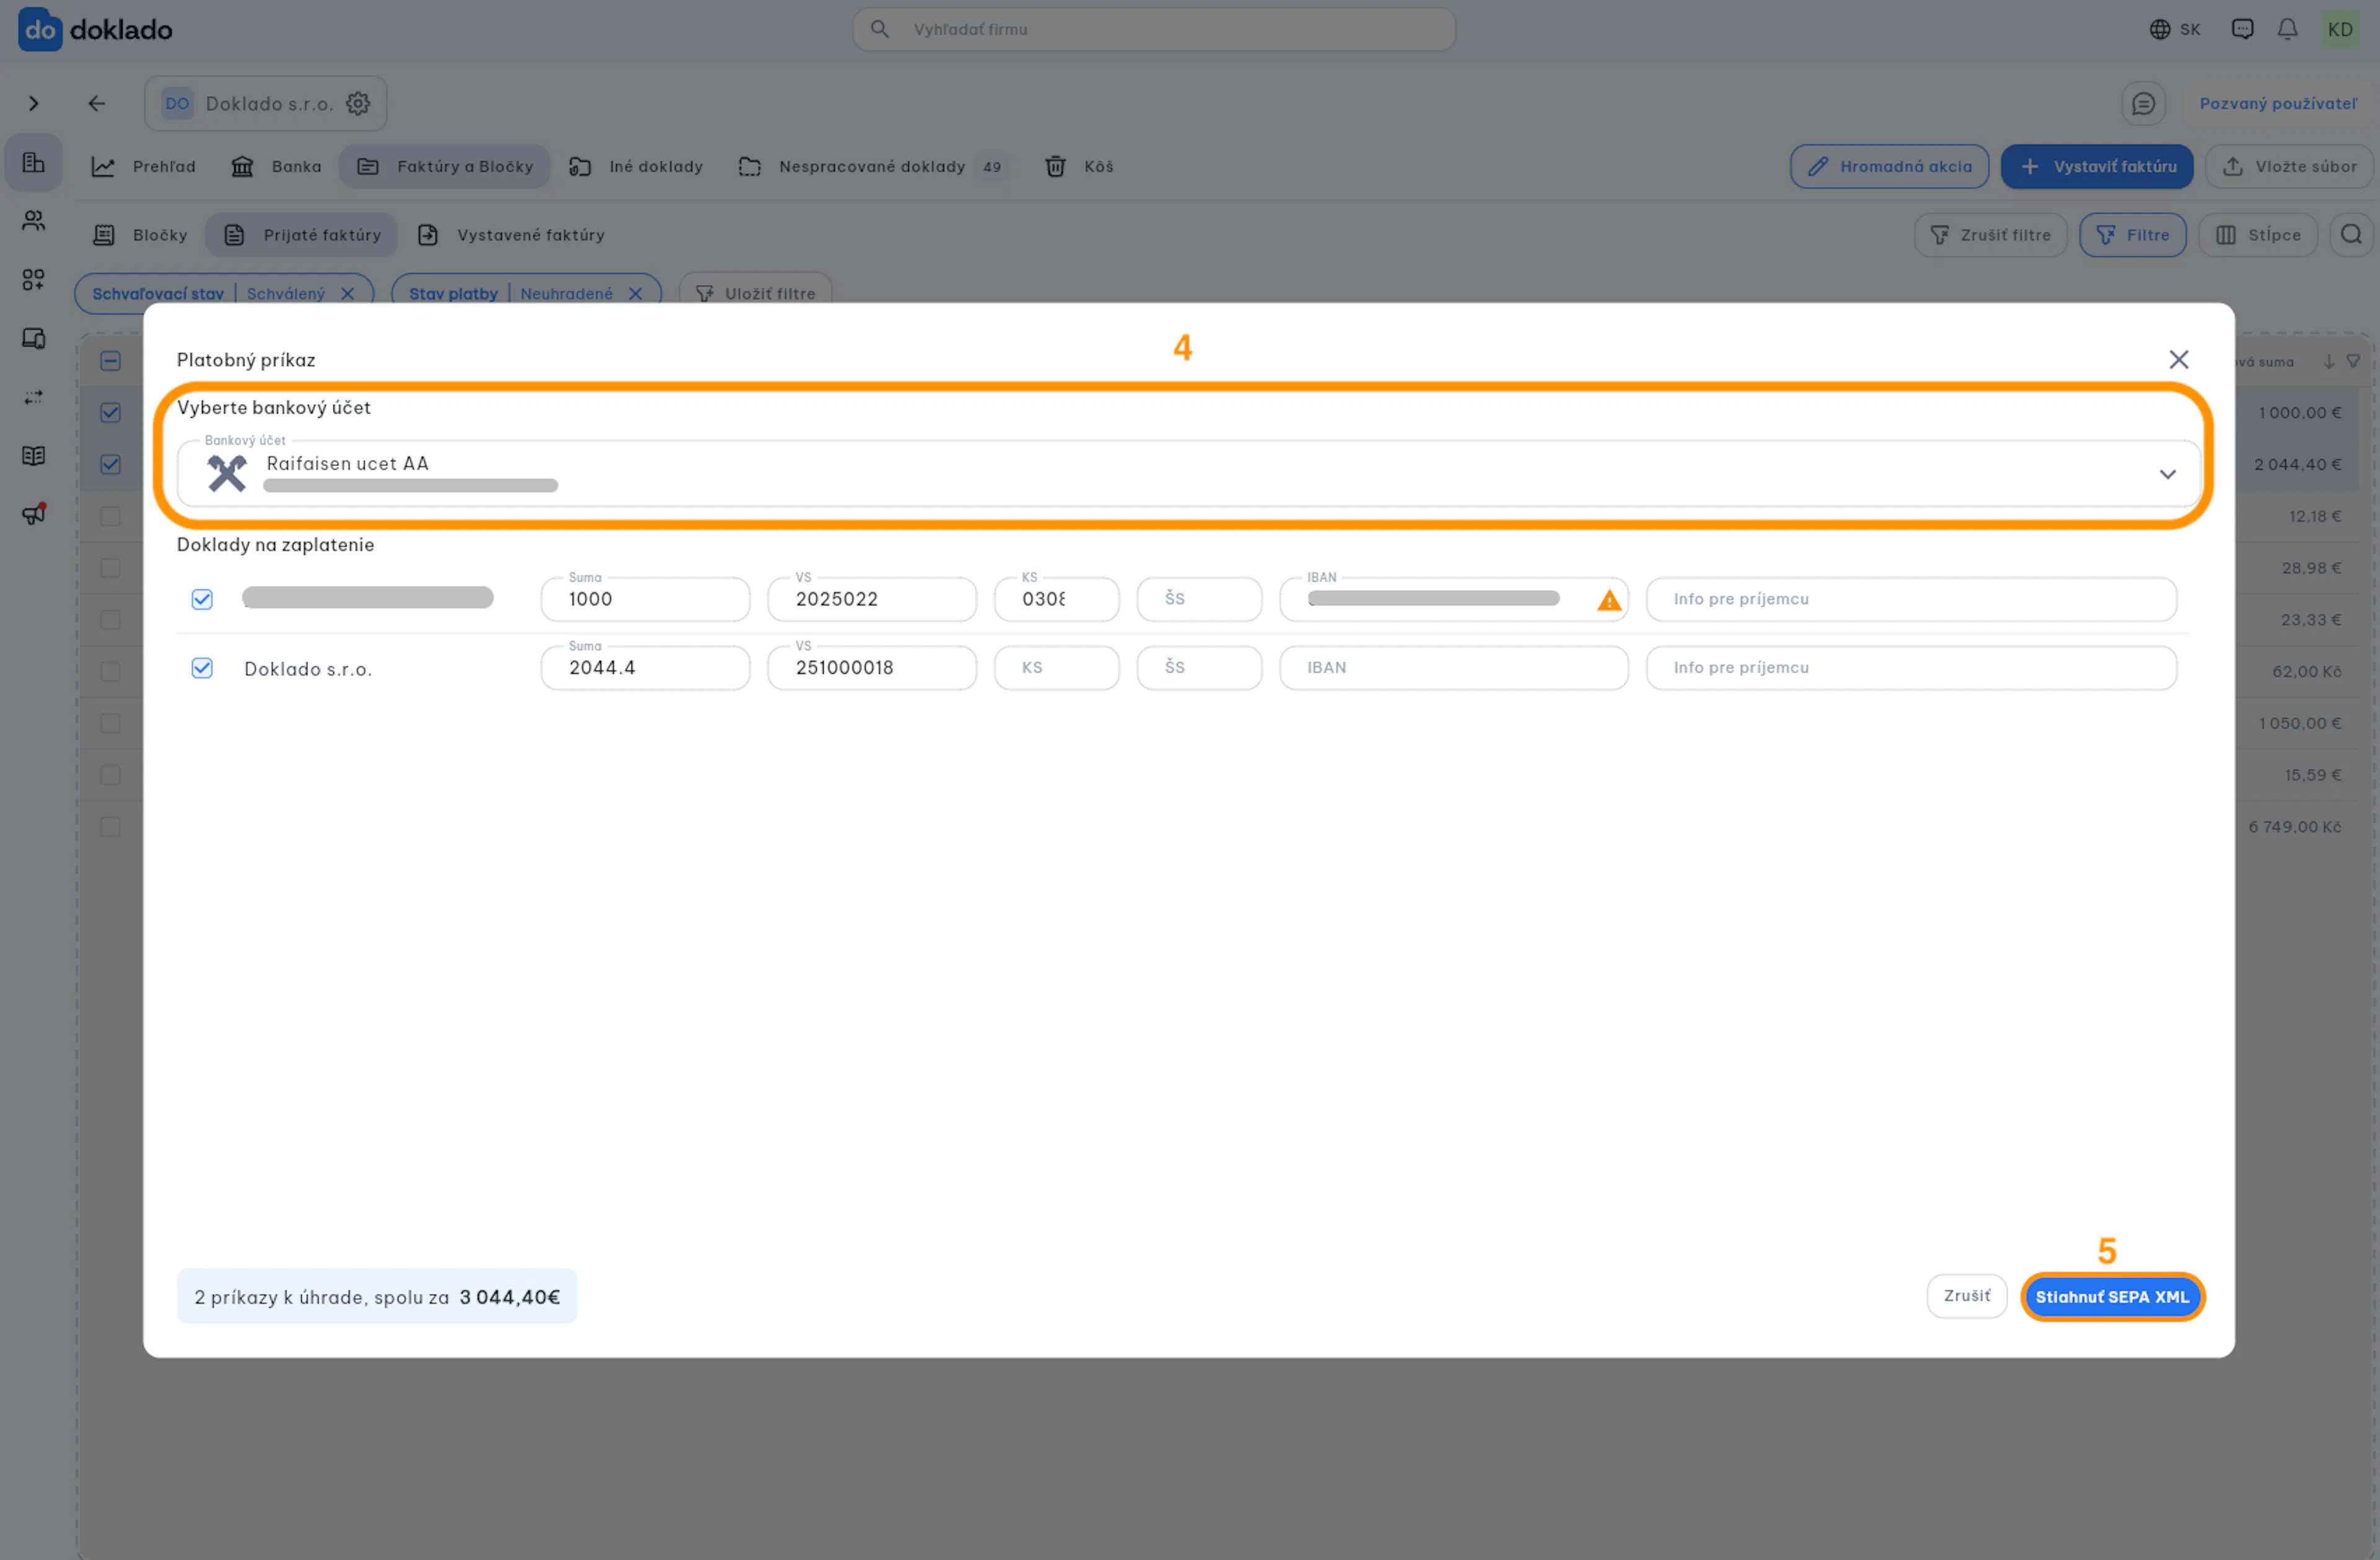Uncheck the row with 1 000,00 €
This screenshot has width=2380, height=1560.
[110, 412]
